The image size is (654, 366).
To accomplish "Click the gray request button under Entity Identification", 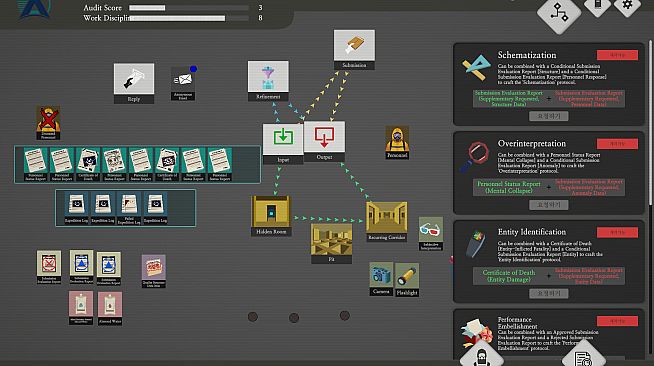I will pyautogui.click(x=548, y=293).
